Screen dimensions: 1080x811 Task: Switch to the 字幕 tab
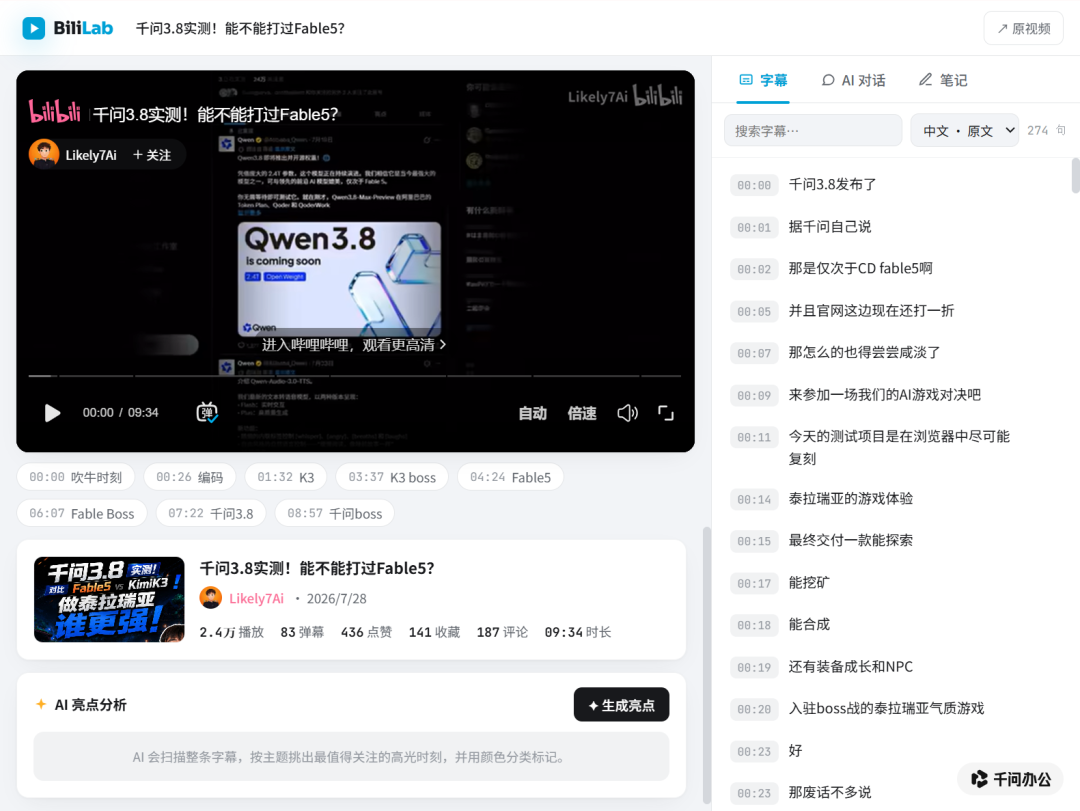coord(763,80)
